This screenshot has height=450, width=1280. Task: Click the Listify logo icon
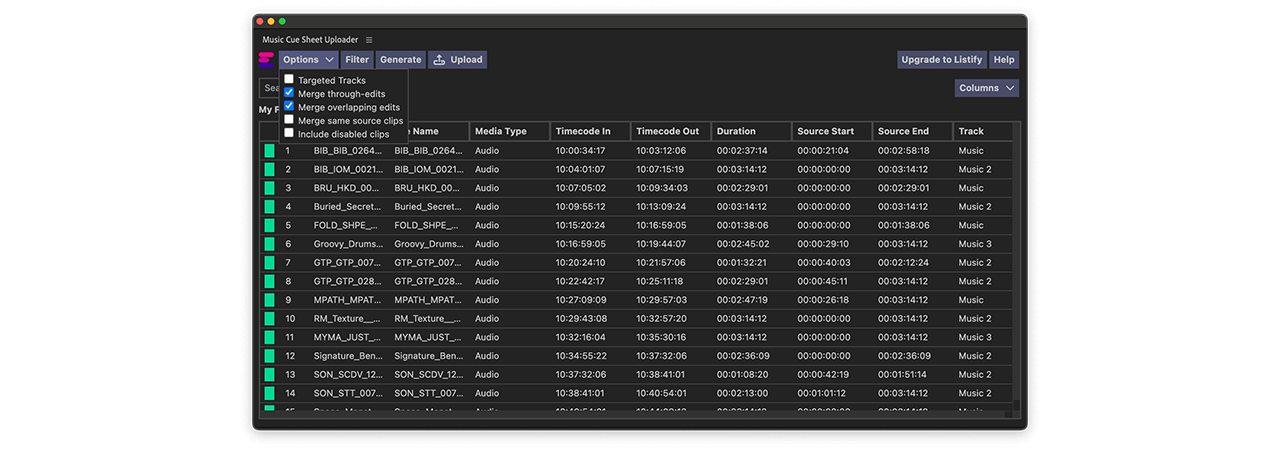tap(266, 60)
